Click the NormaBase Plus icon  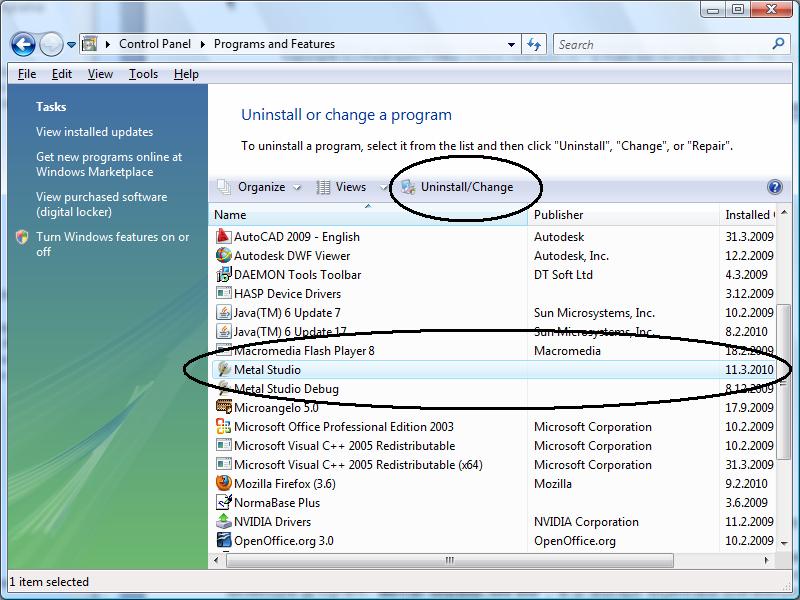(223, 502)
